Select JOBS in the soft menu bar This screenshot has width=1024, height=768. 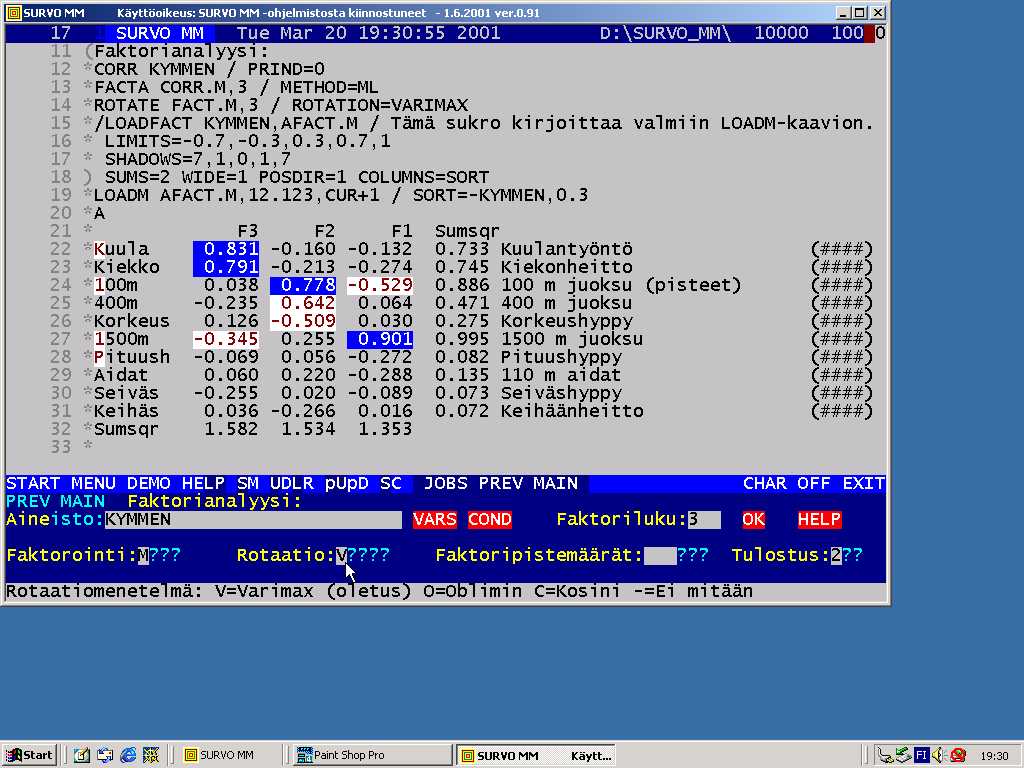pos(446,484)
